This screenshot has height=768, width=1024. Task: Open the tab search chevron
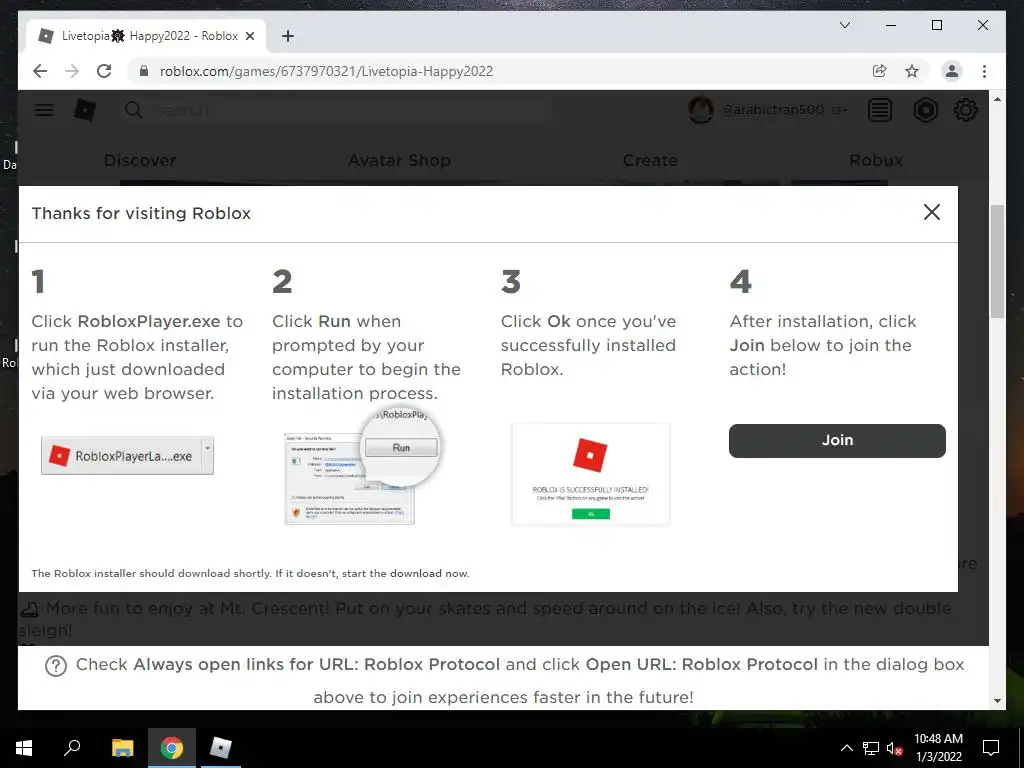coord(844,25)
